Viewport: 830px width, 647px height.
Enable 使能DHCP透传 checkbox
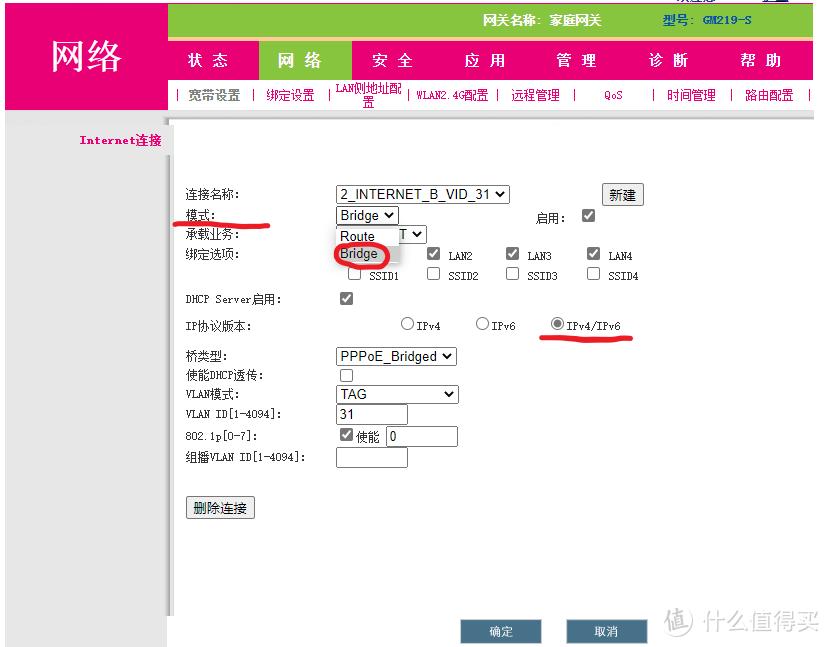(345, 374)
